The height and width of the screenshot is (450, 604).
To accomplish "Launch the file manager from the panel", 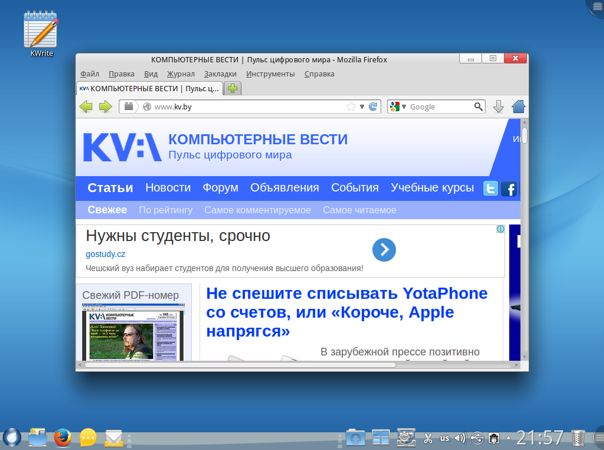I will [37, 438].
